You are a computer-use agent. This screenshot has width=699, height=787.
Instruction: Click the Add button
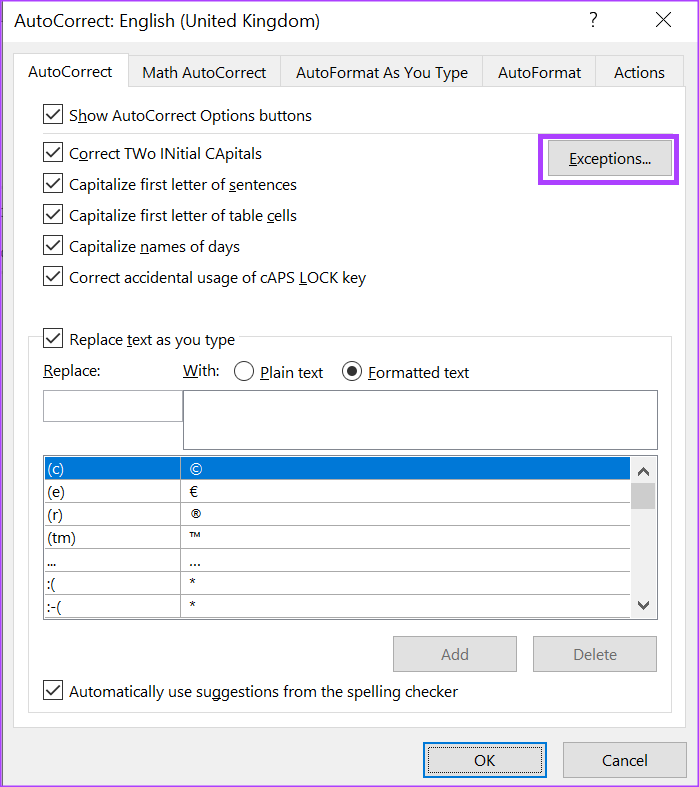point(455,654)
